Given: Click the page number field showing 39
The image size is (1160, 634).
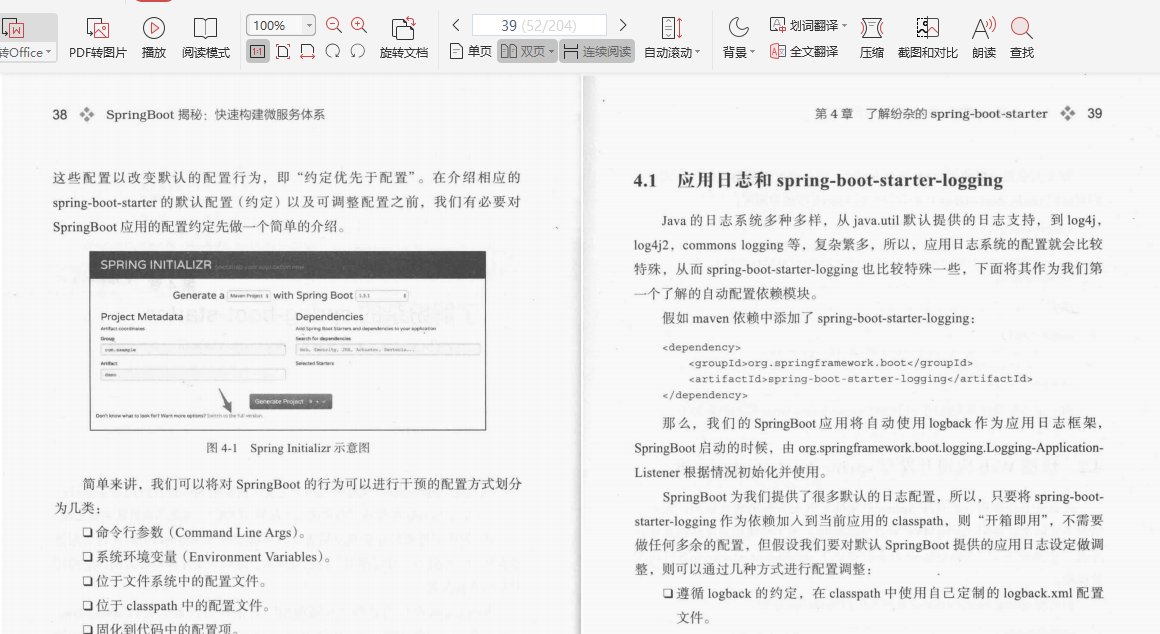Looking at the screenshot, I should tap(539, 25).
